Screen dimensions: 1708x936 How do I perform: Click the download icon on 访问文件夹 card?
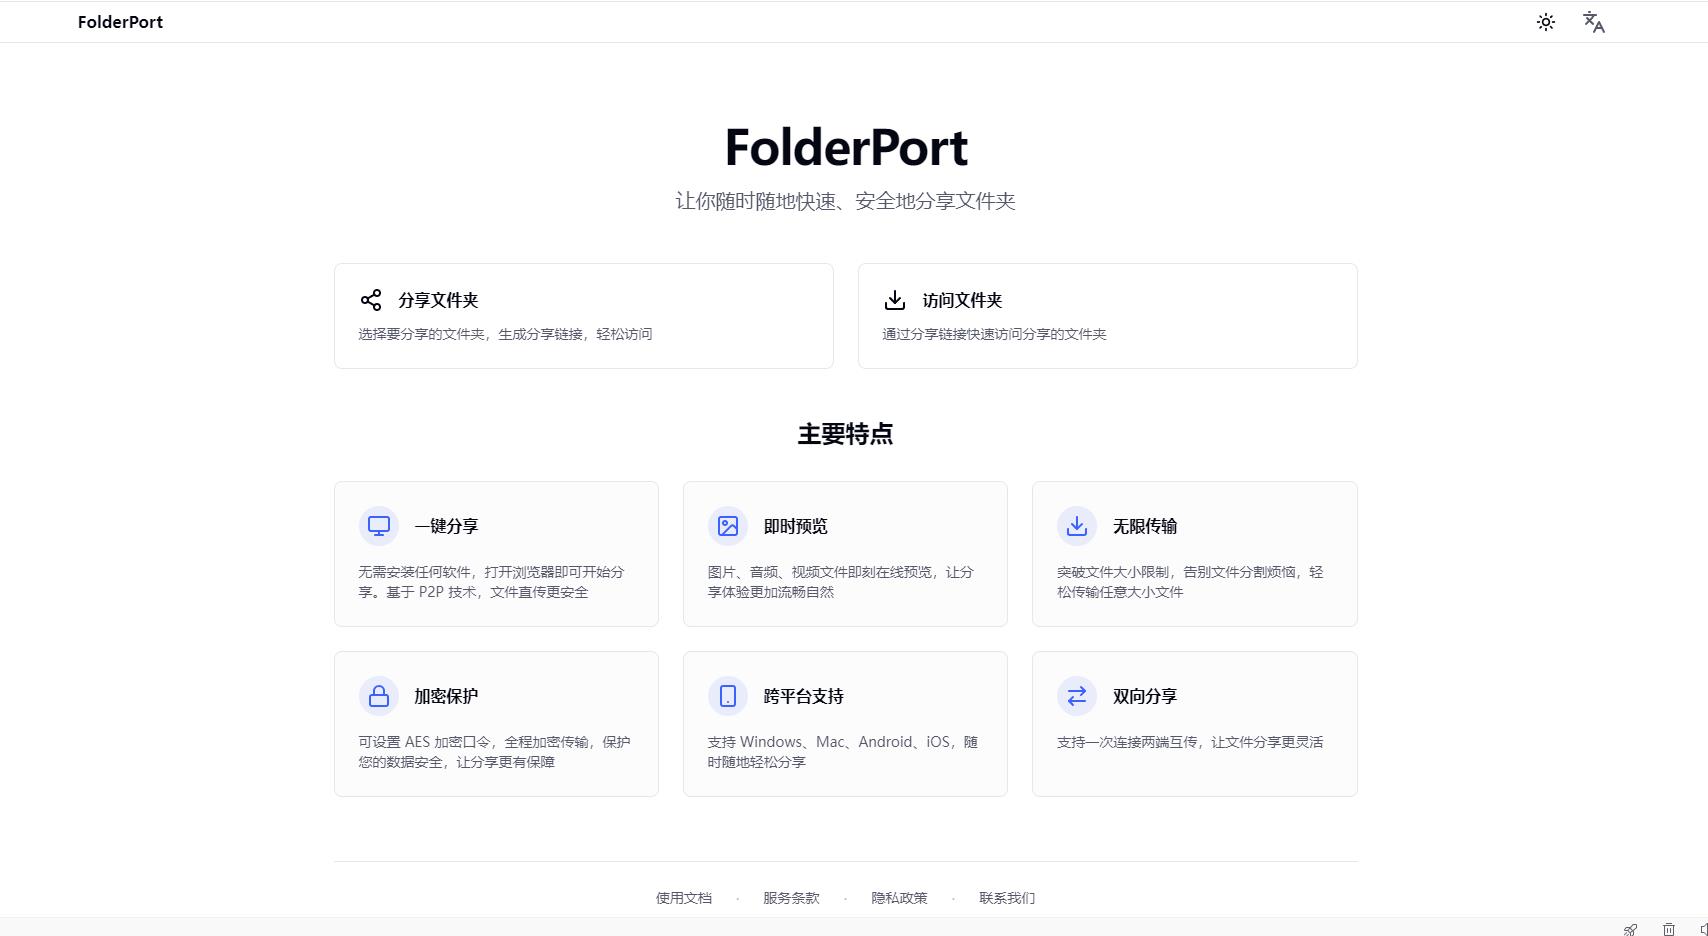(x=895, y=299)
